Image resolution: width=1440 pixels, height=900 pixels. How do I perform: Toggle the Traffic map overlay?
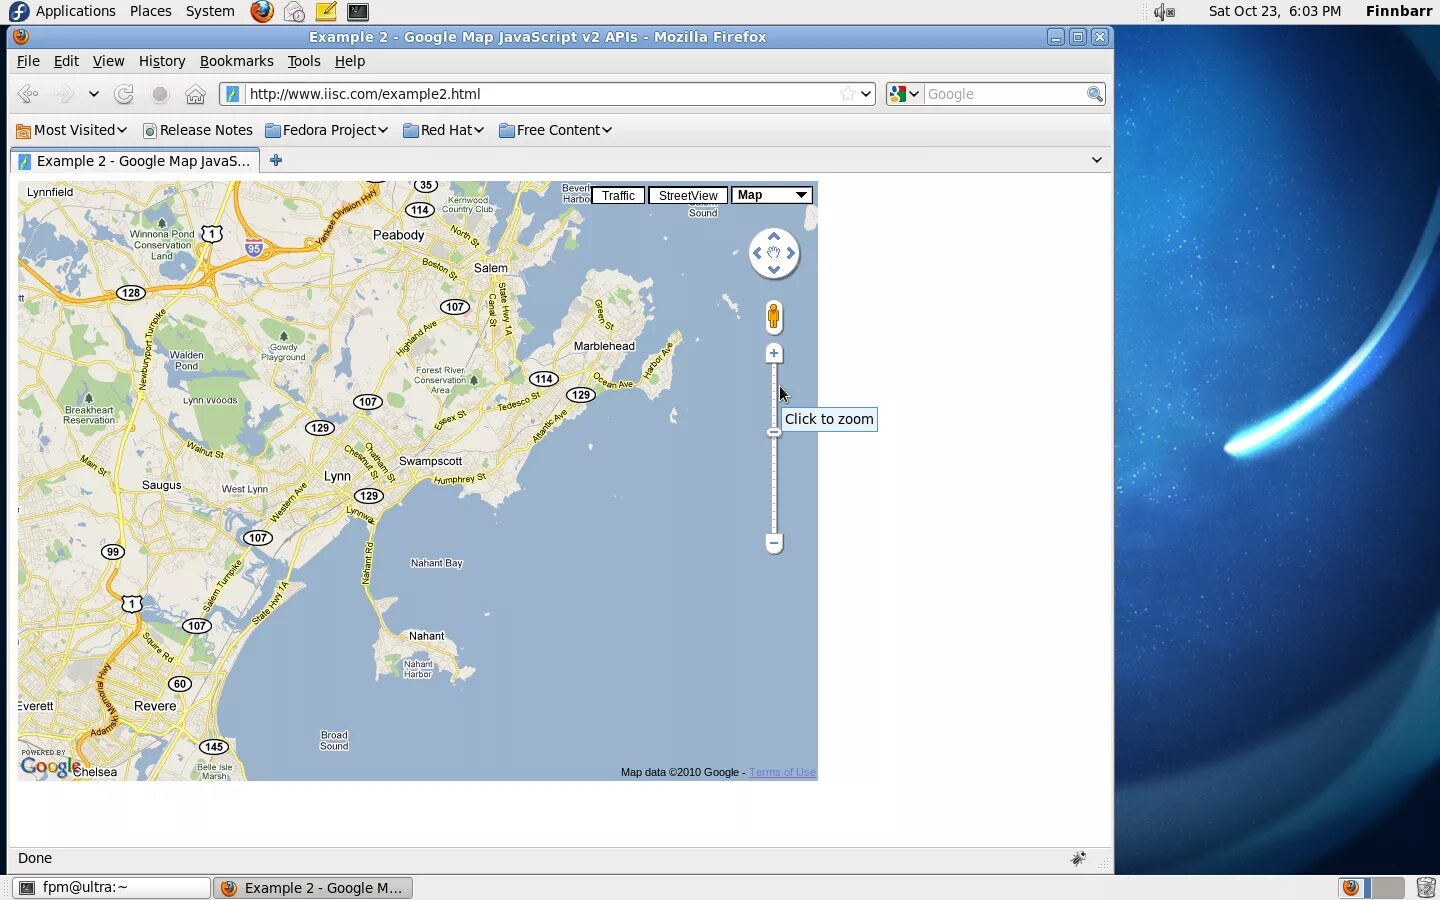618,196
